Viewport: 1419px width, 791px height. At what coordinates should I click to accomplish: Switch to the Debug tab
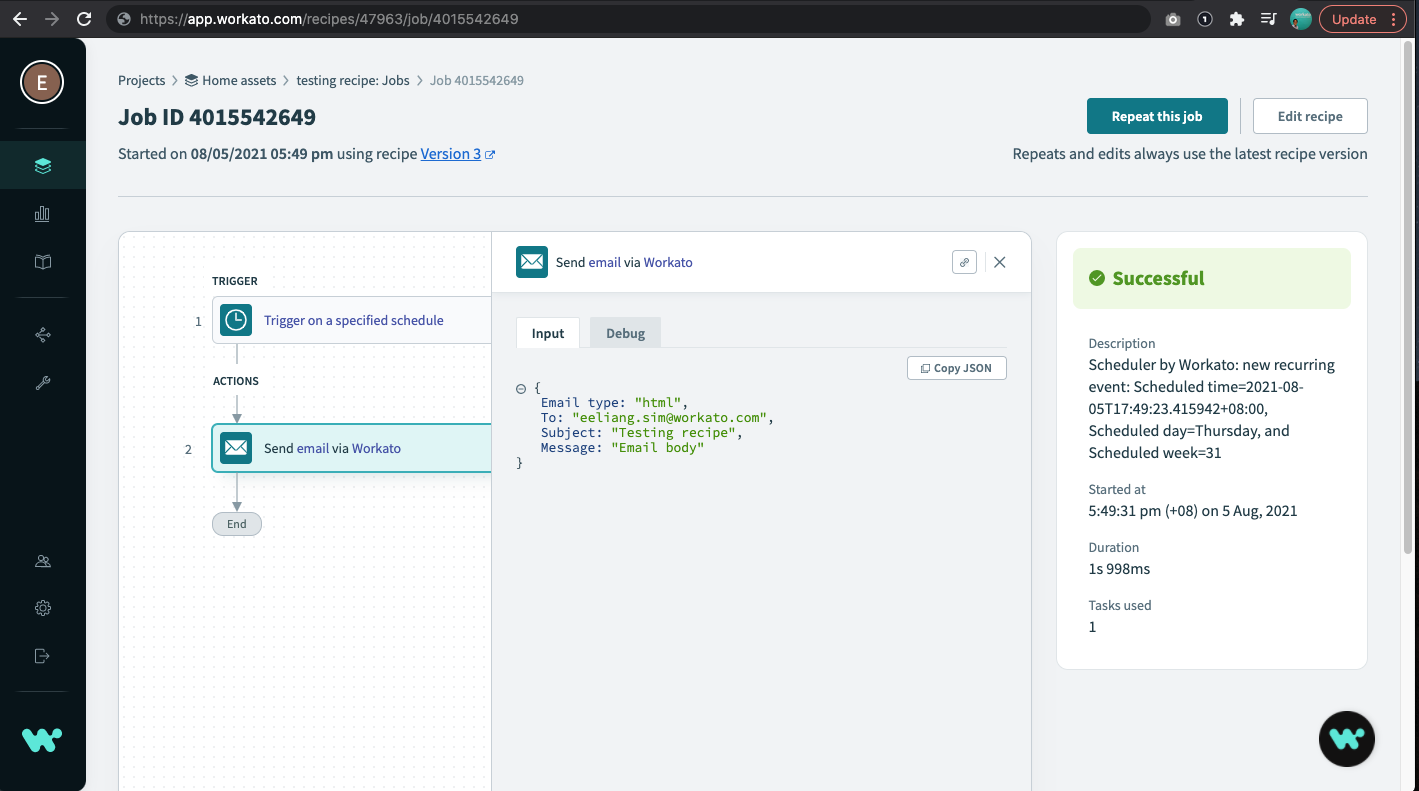[625, 333]
